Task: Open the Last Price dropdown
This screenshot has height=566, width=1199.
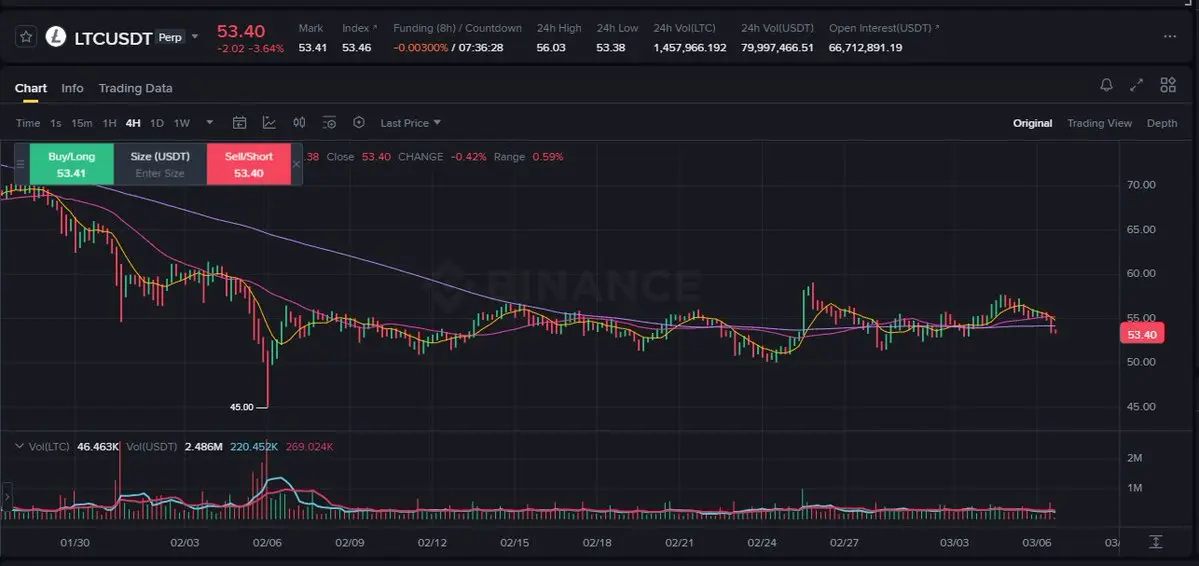Action: [411, 123]
